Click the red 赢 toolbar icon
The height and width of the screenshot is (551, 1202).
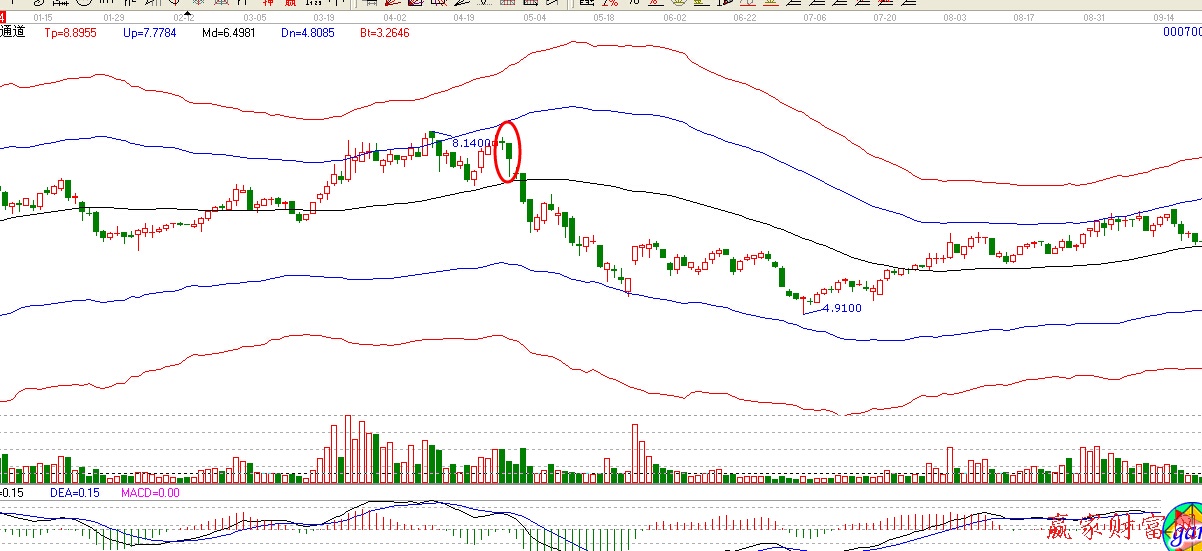pos(291,3)
